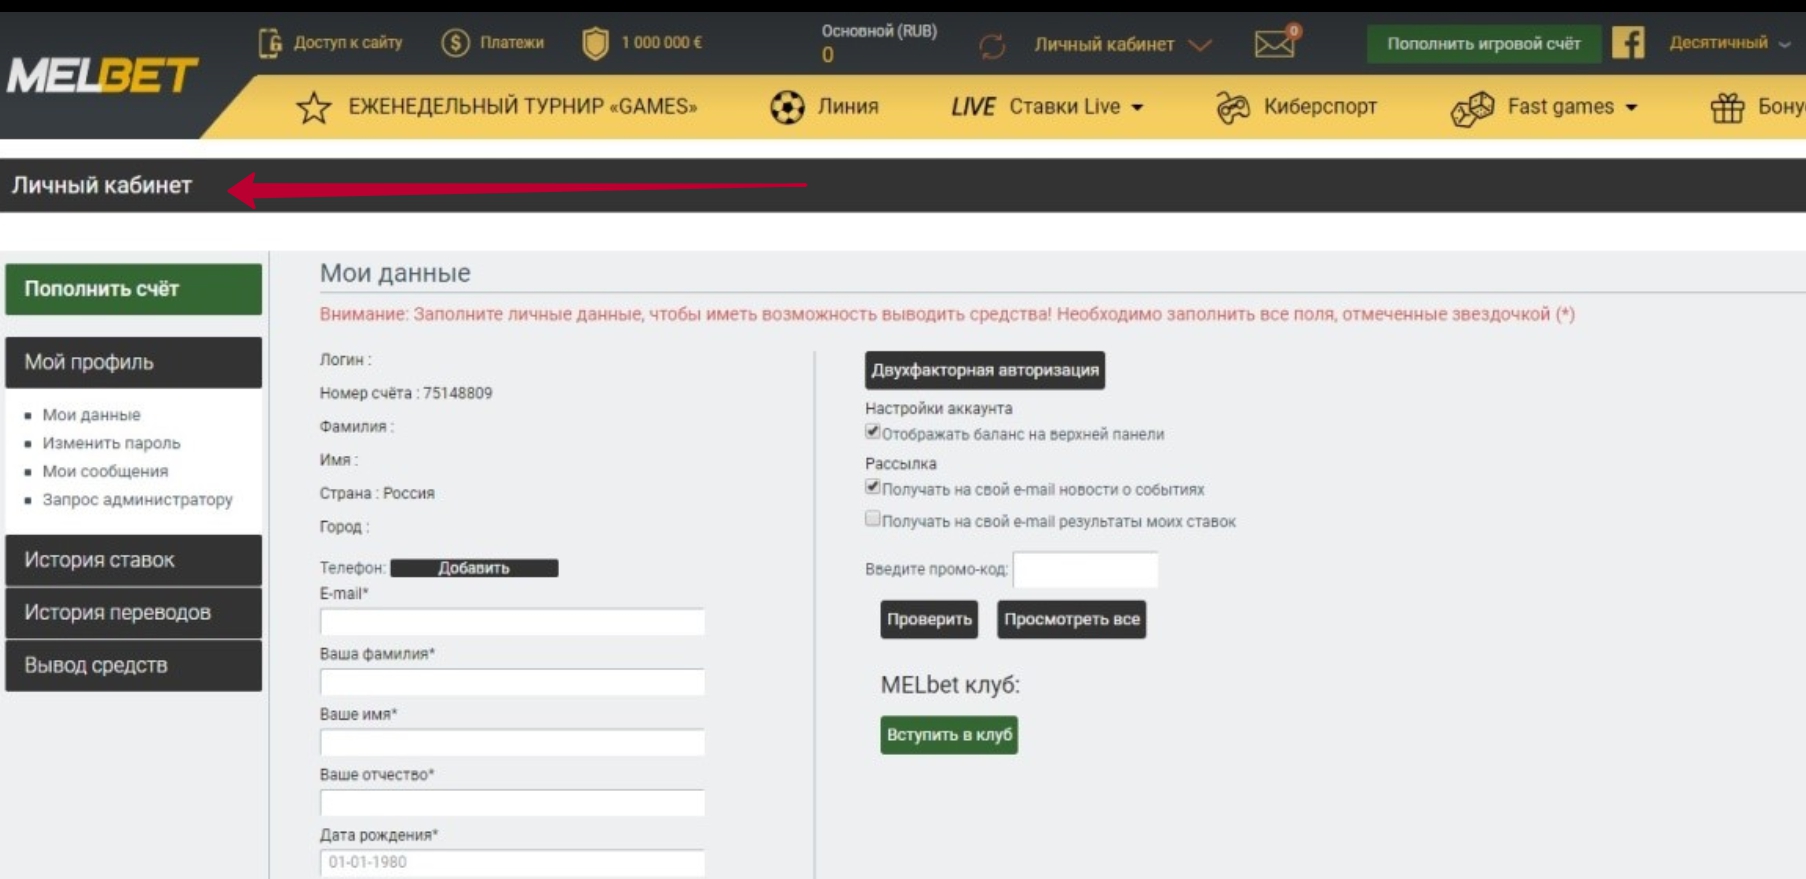Screen dimensions: 1806x879
Task: Click Основной (RUB) balance text
Action: tap(879, 31)
